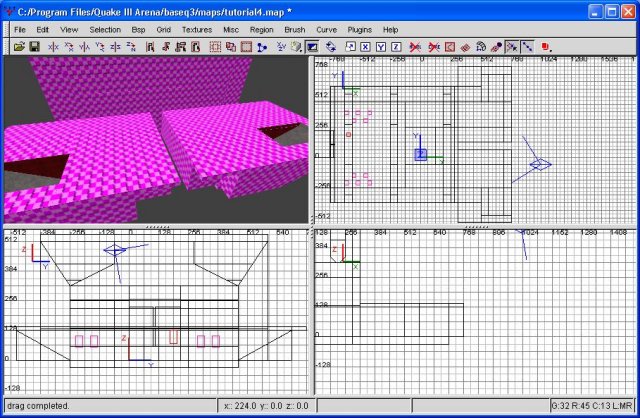Toggle the Scale Y lock button

(381, 47)
